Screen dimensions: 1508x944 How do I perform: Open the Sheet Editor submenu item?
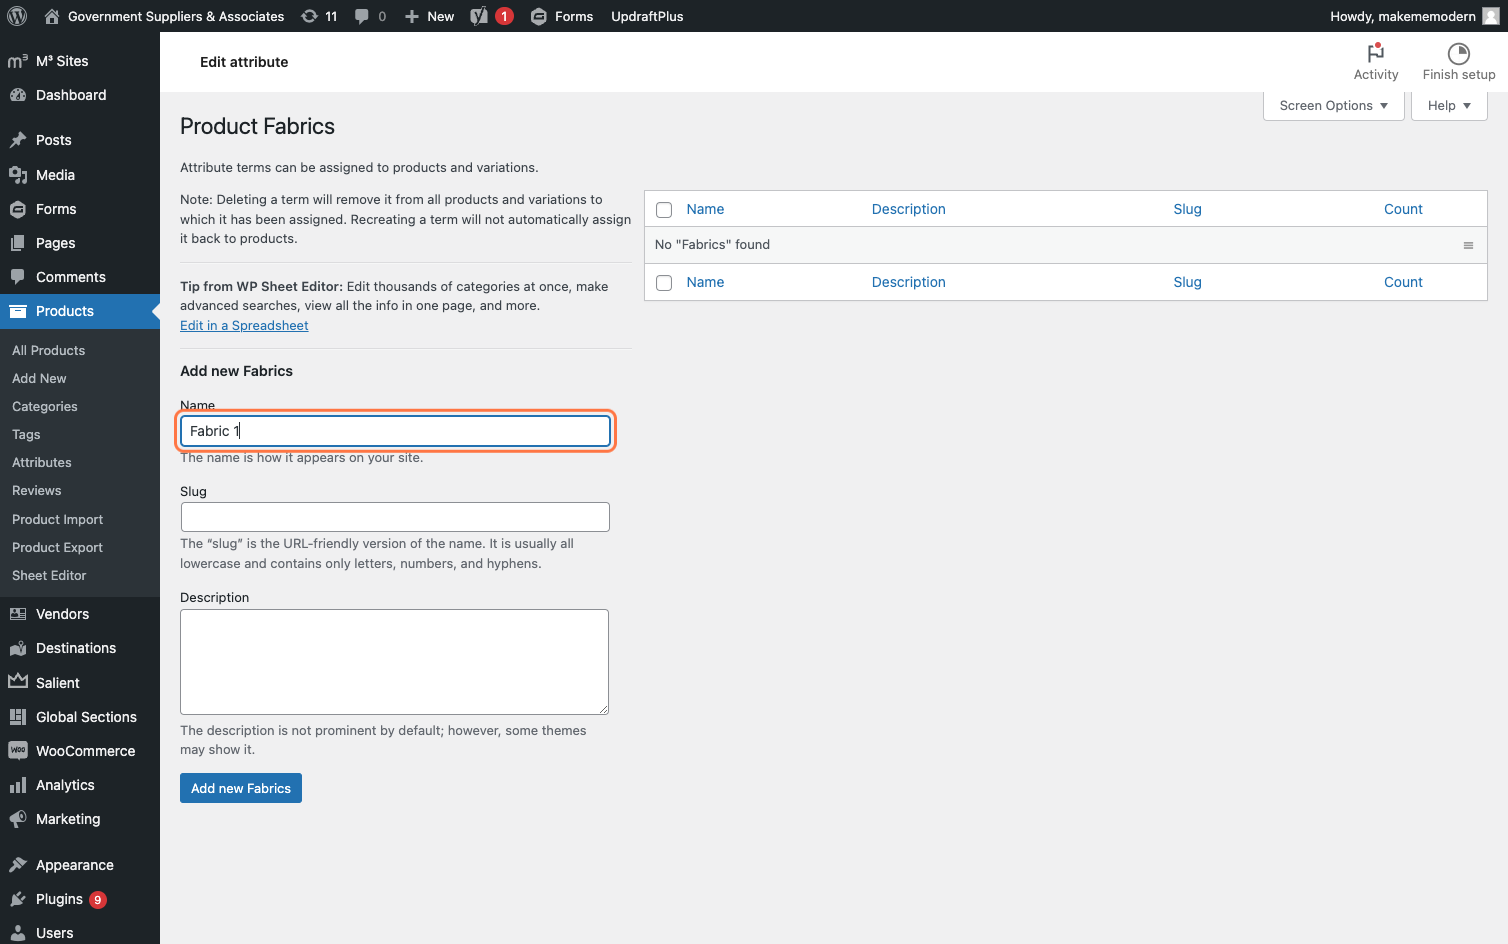49,575
